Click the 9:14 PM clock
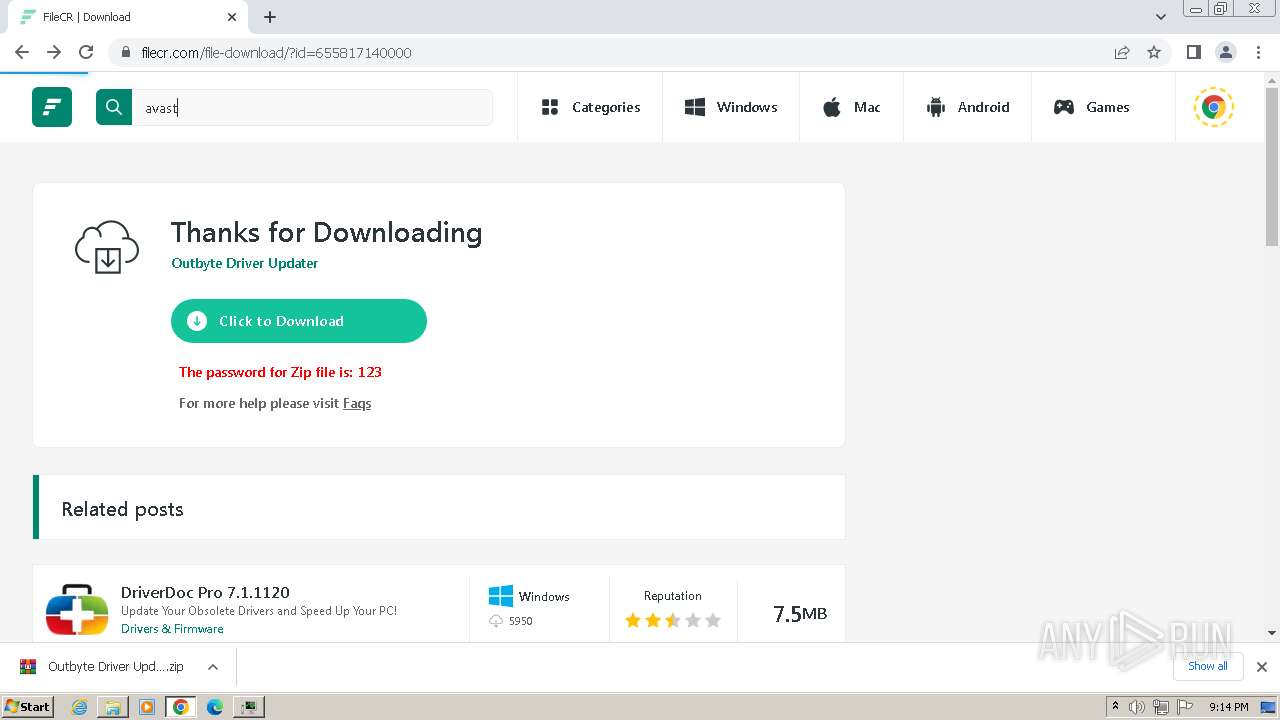 [1228, 707]
